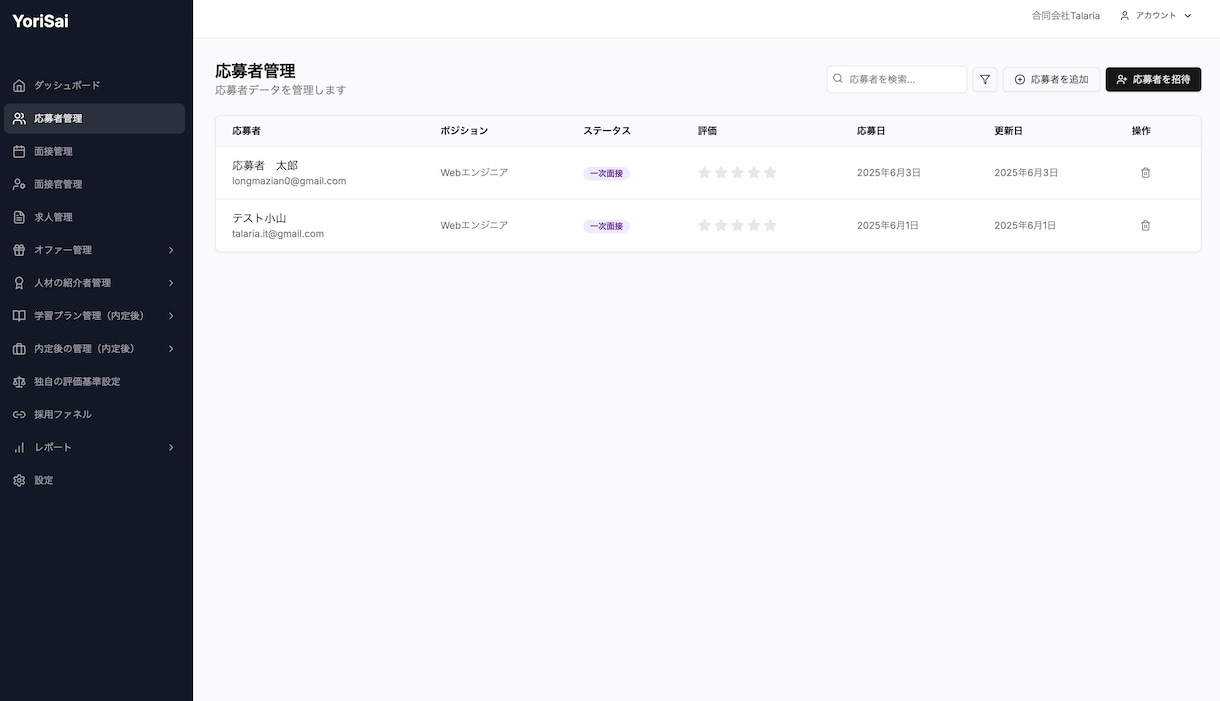The image size is (1220, 701).
Task: Click the 応募者管理 people icon
Action: pos(19,118)
